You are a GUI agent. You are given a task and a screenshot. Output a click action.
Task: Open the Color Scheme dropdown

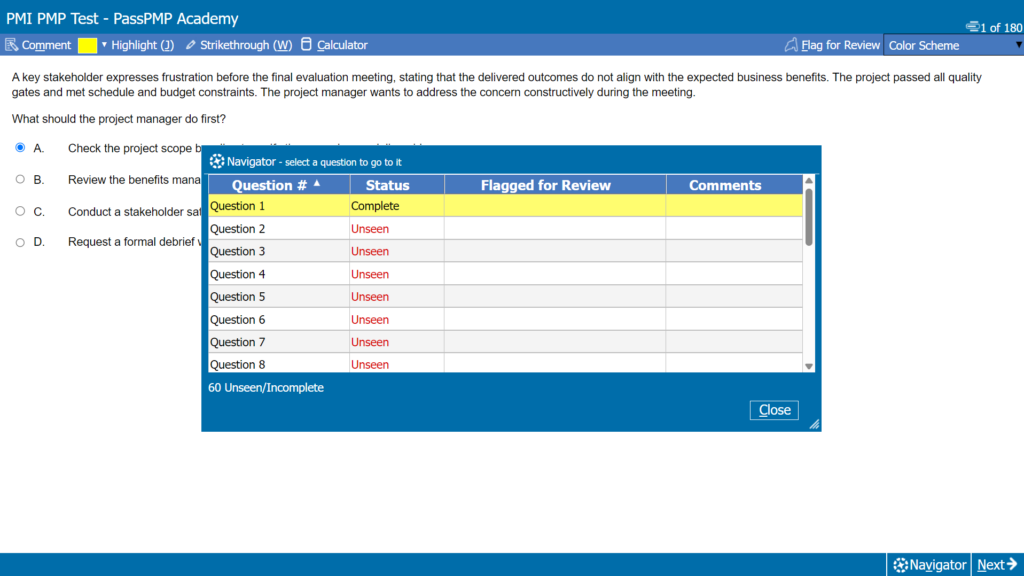coord(953,45)
